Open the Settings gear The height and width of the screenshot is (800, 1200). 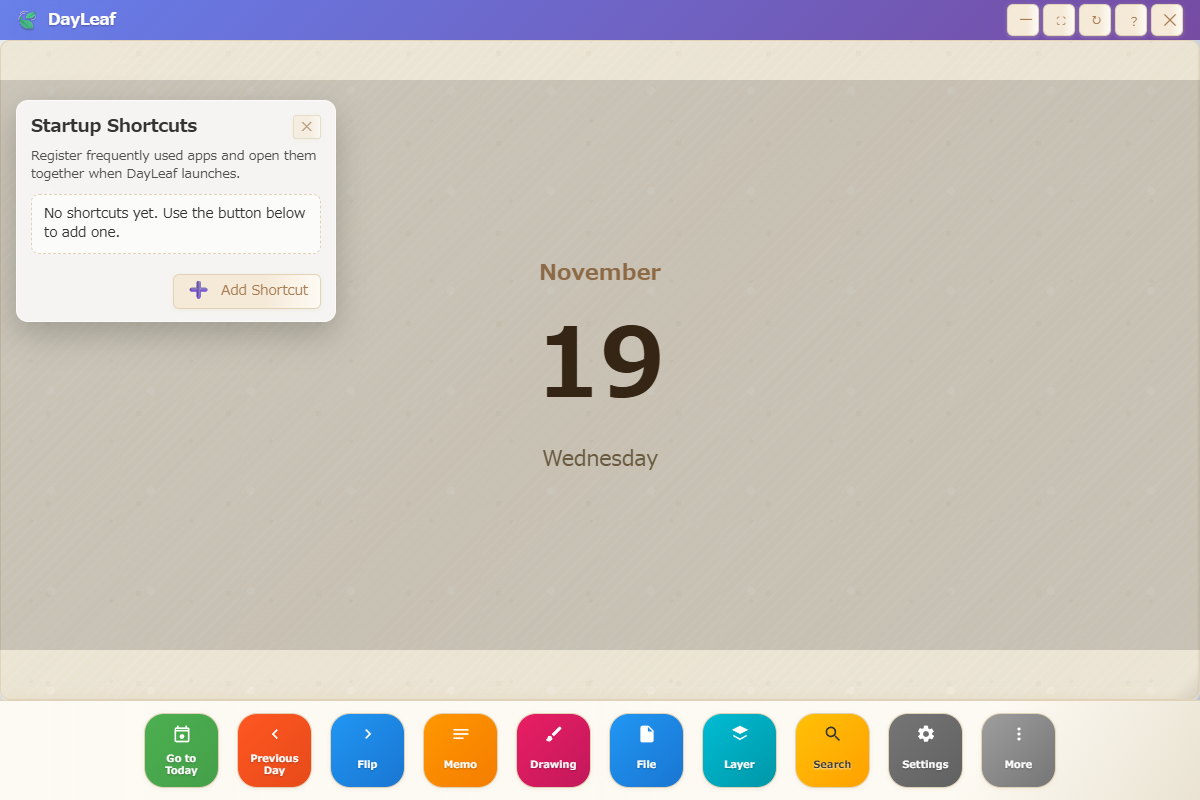(x=925, y=750)
